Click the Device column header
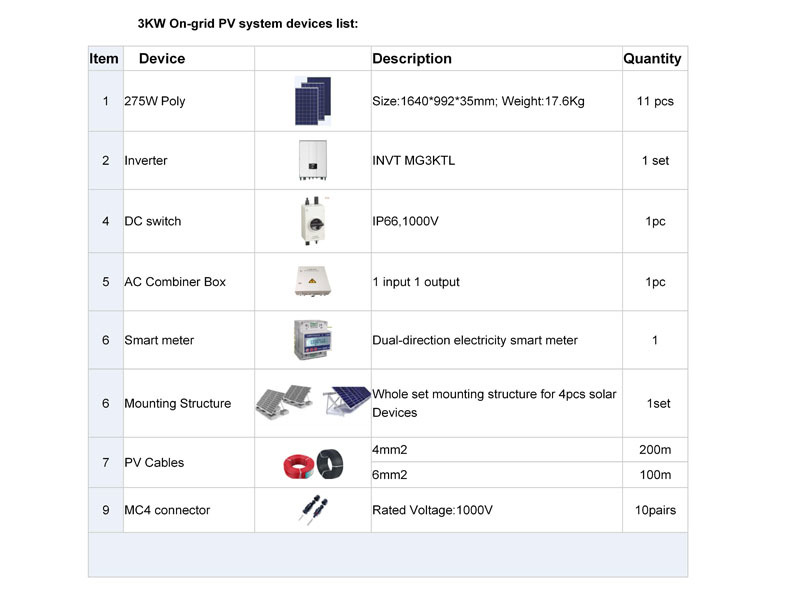The width and height of the screenshot is (800, 590). point(162,59)
